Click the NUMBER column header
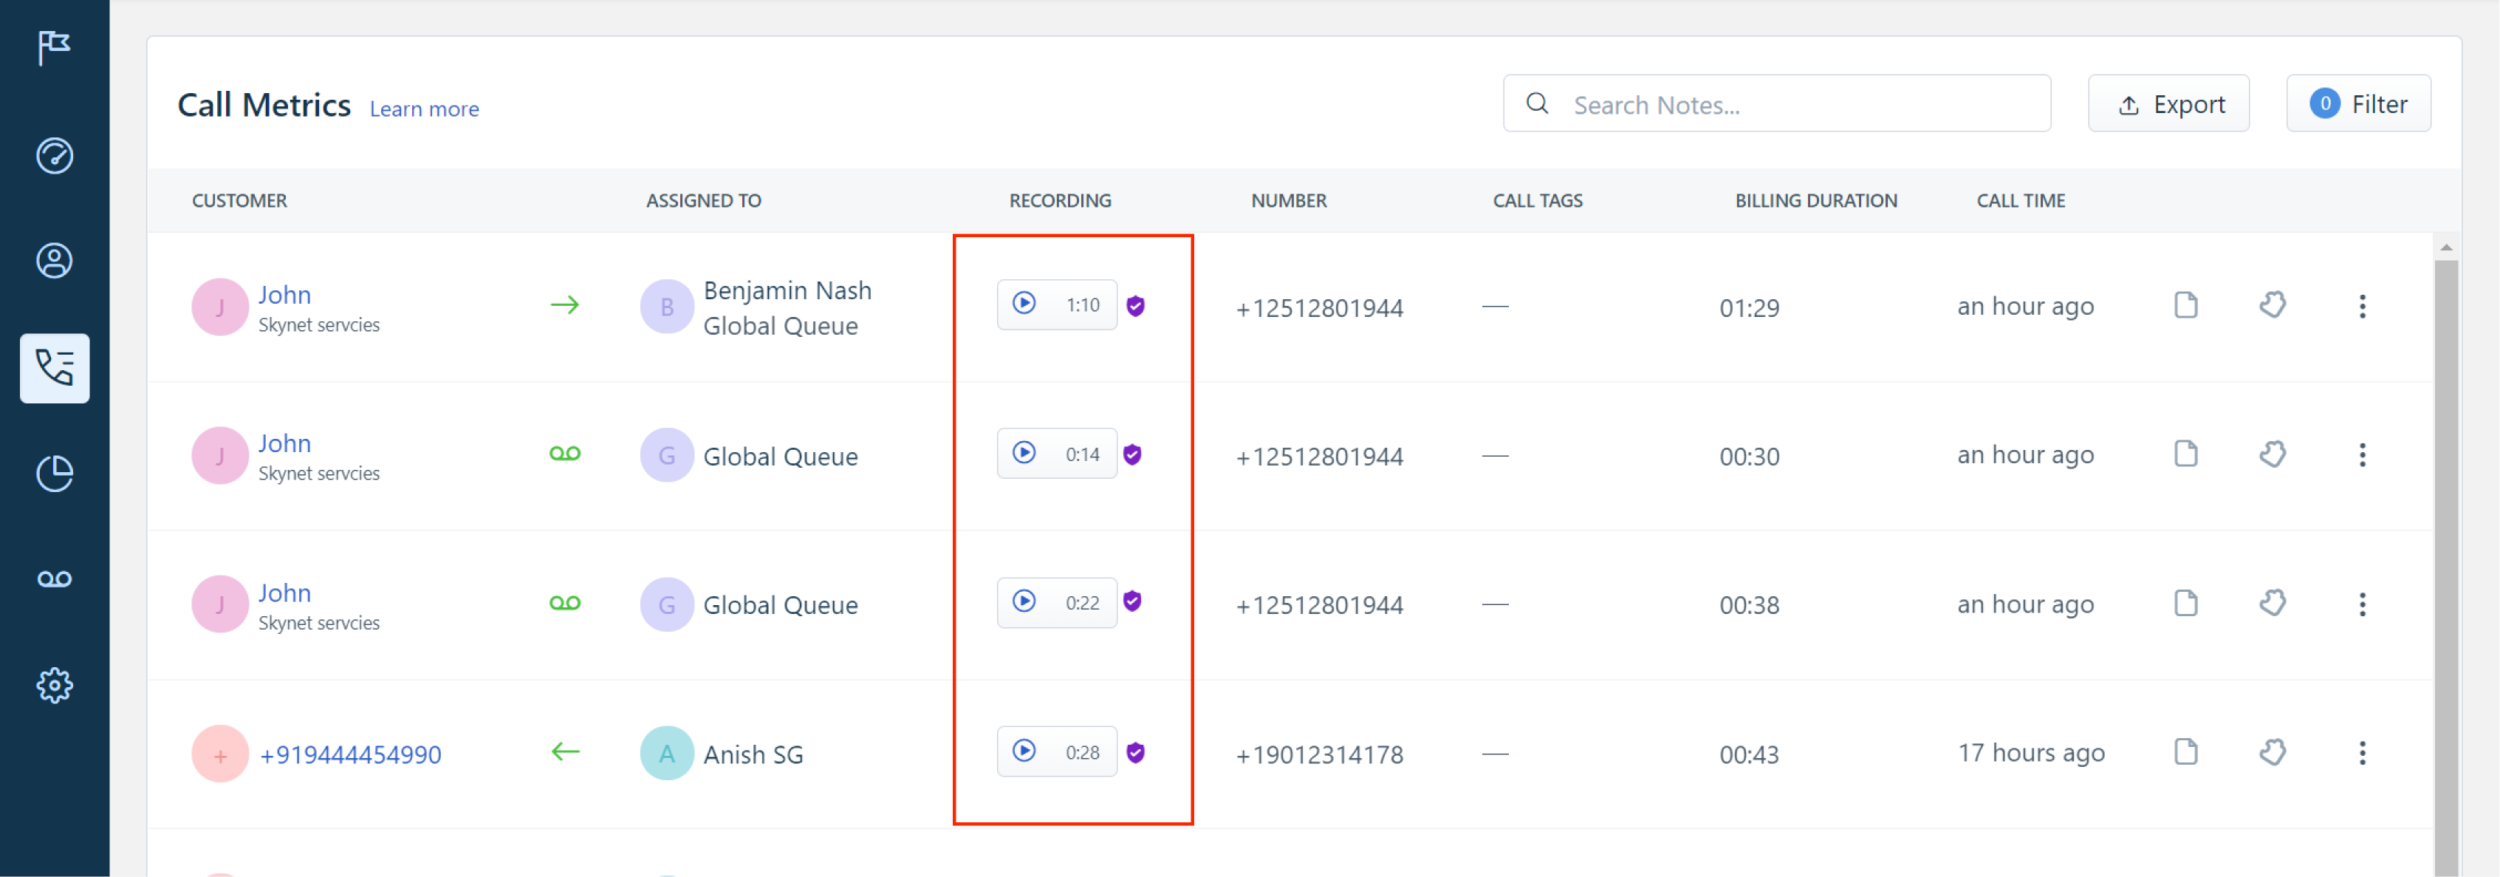The width and height of the screenshot is (2500, 877). click(x=1289, y=201)
